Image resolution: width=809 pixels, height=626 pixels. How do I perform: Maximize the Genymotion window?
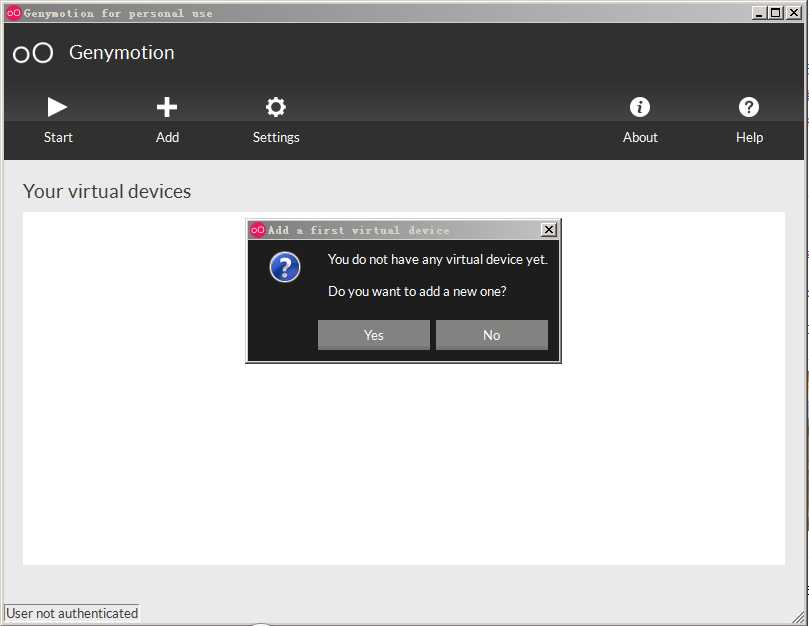point(775,13)
